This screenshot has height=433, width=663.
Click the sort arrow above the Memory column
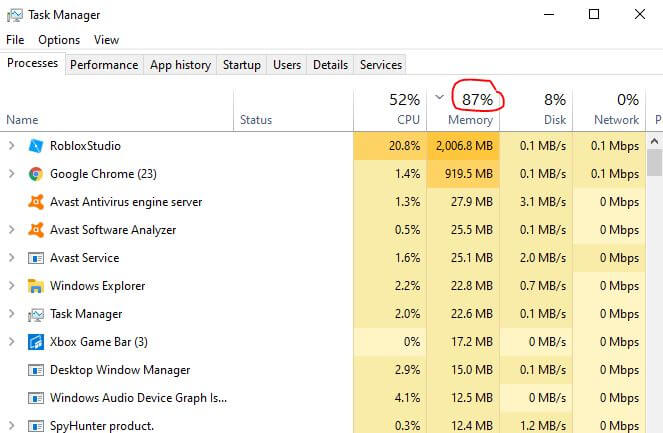coord(439,97)
